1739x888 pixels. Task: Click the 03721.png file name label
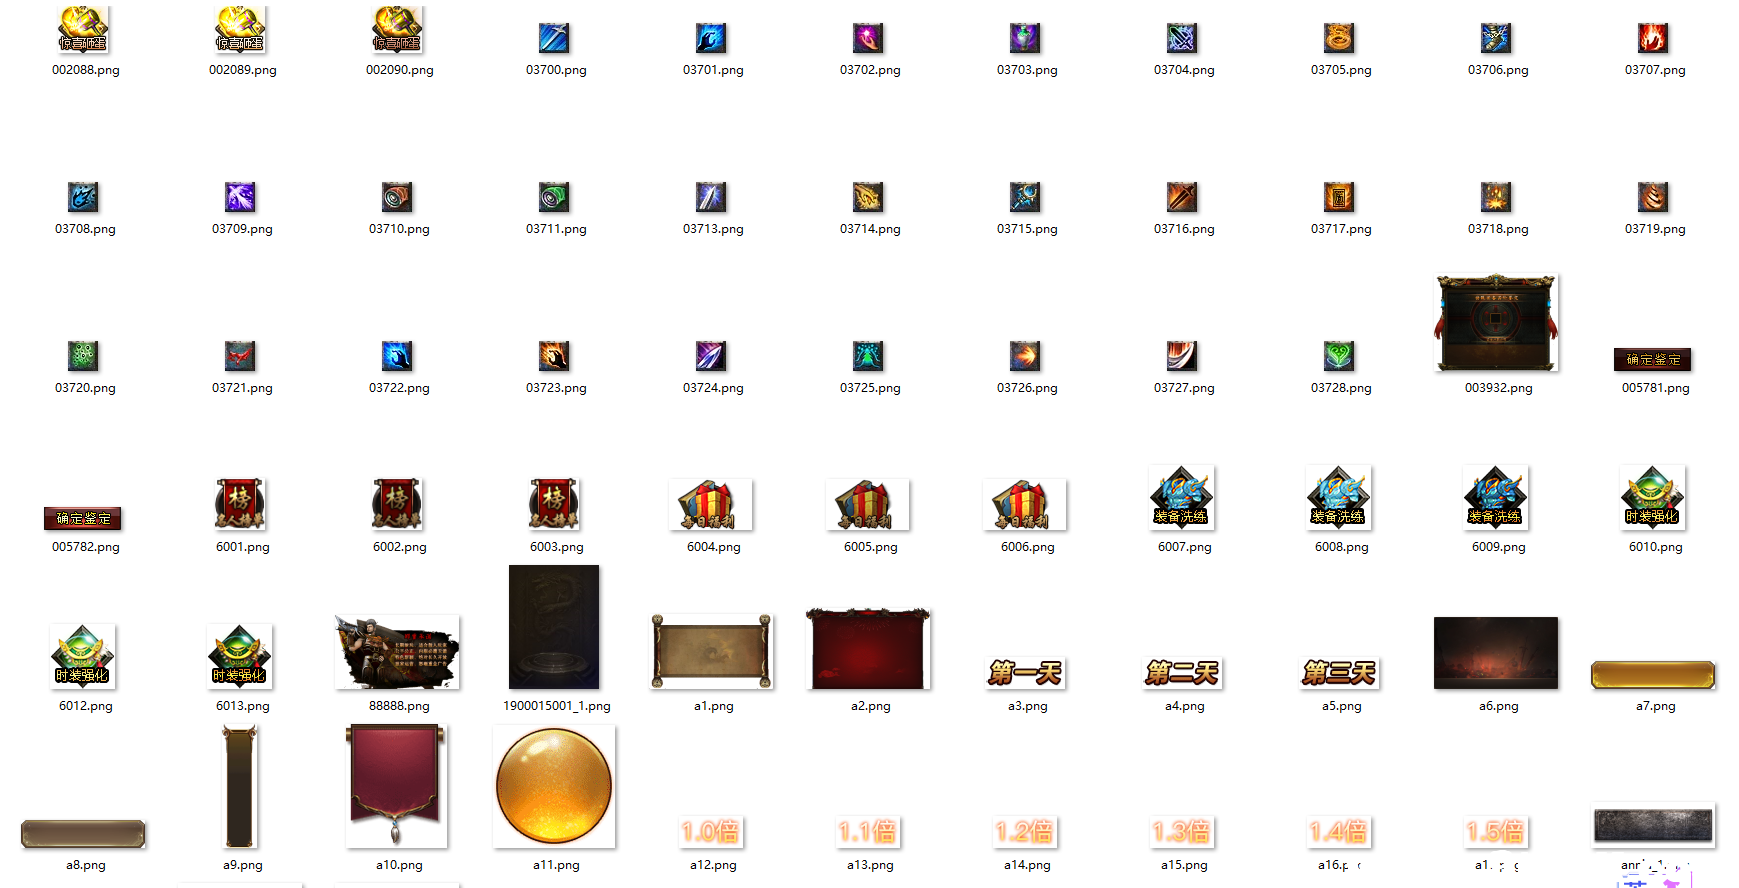click(242, 388)
